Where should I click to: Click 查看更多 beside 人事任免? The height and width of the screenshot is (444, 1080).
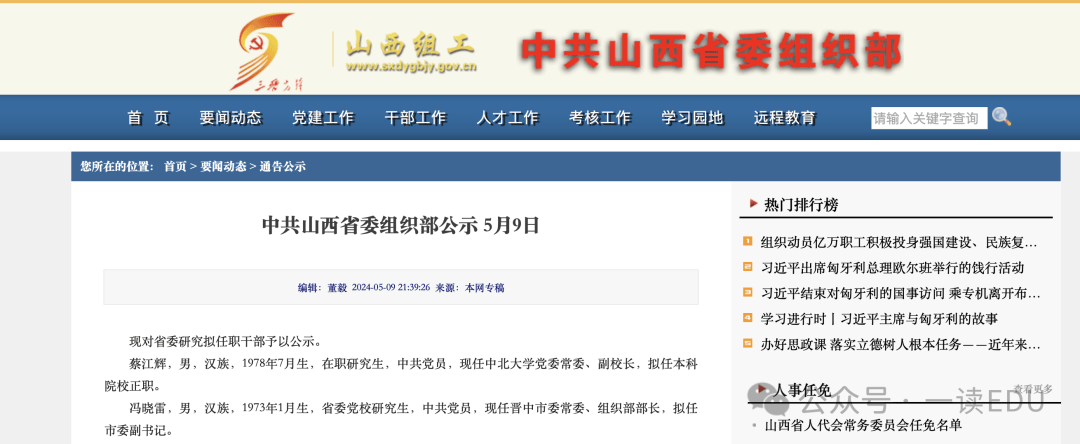coord(1033,389)
